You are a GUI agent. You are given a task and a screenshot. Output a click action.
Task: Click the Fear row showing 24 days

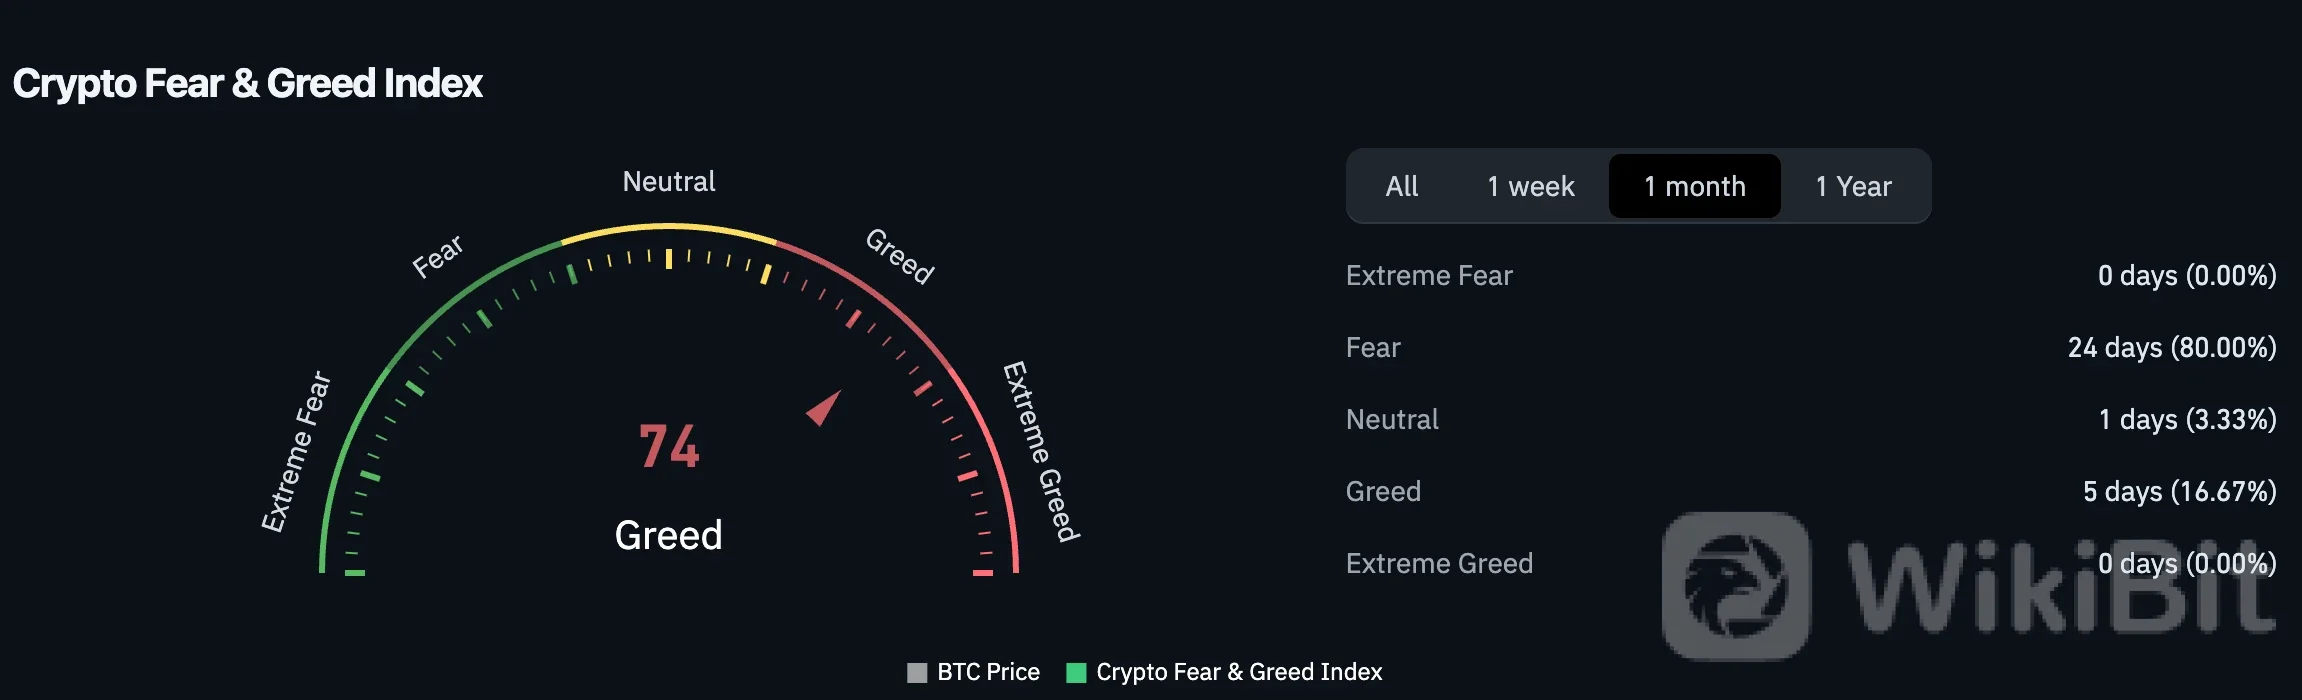click(1811, 347)
